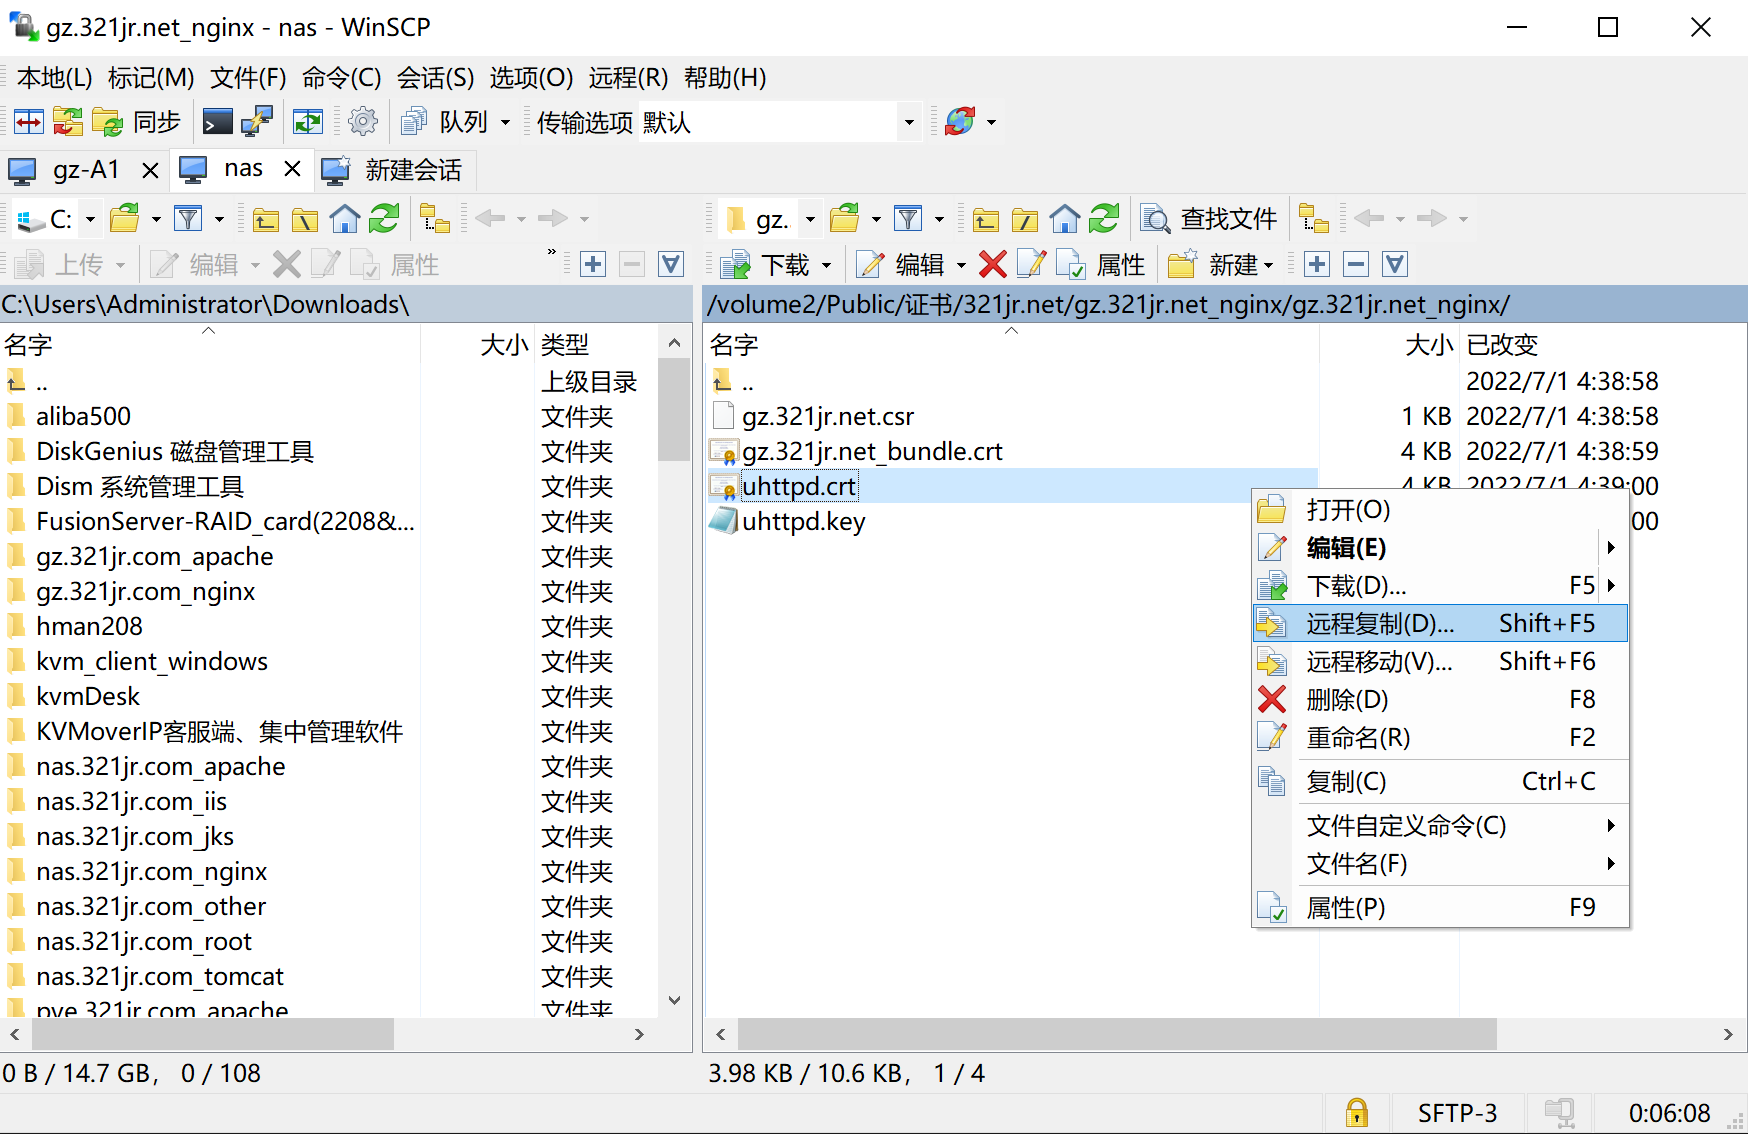Open the 会话(S) menu
The image size is (1748, 1134).
click(436, 78)
